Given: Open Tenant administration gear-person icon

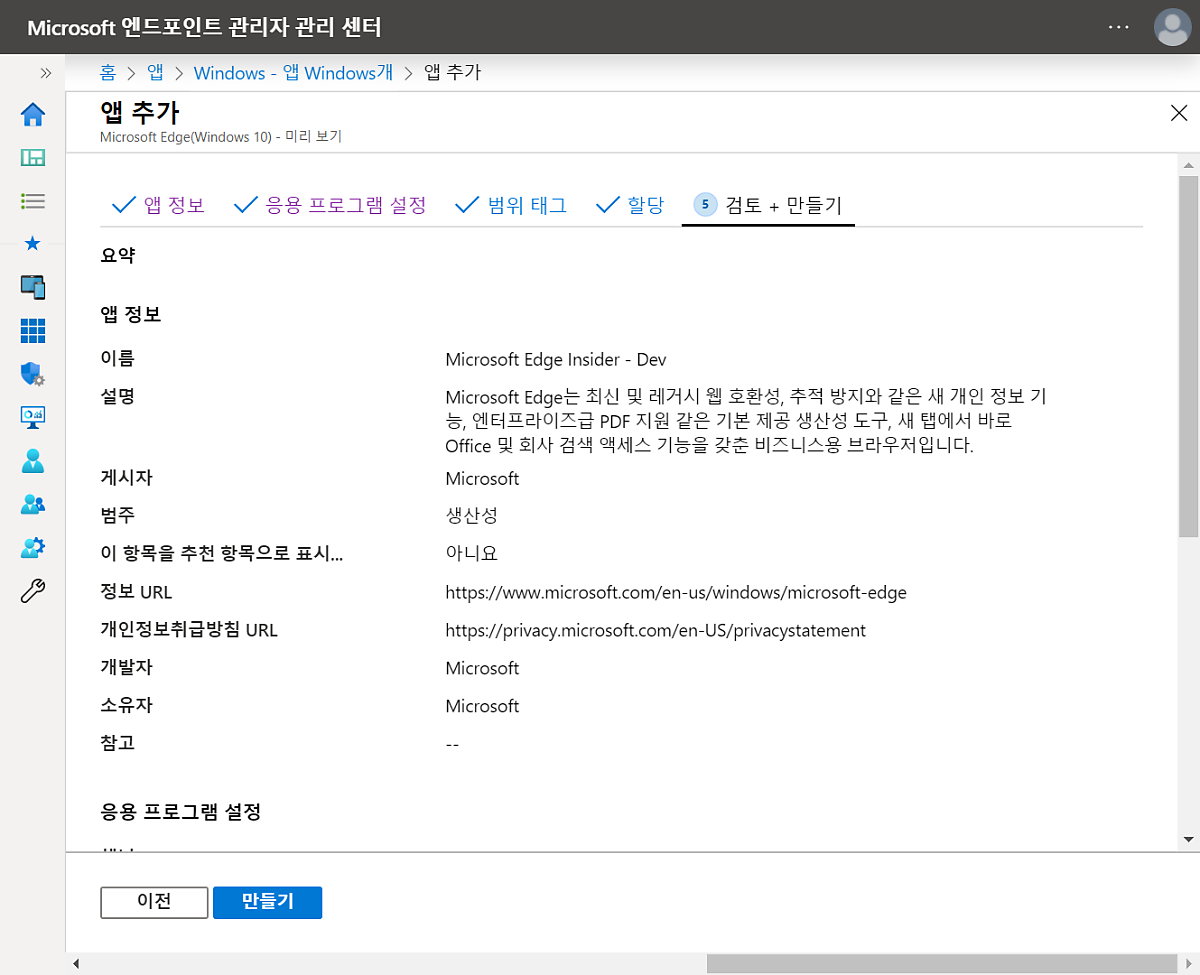Looking at the screenshot, I should (33, 548).
